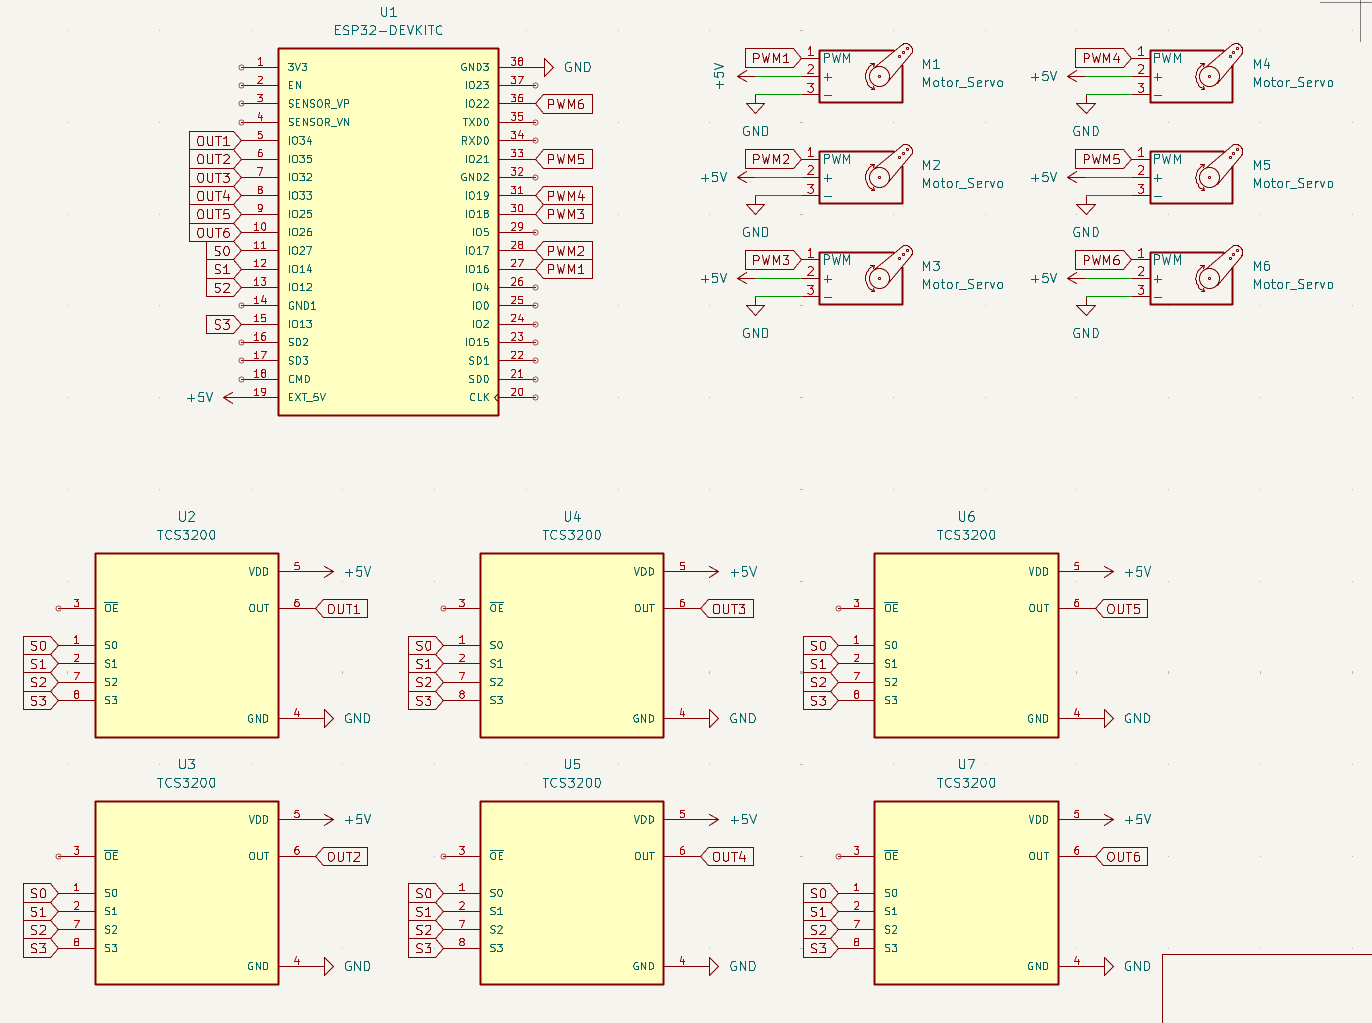The width and height of the screenshot is (1372, 1023).
Task: Click the GND power symbol at ESP32 pin 38
Action: pyautogui.click(x=548, y=67)
